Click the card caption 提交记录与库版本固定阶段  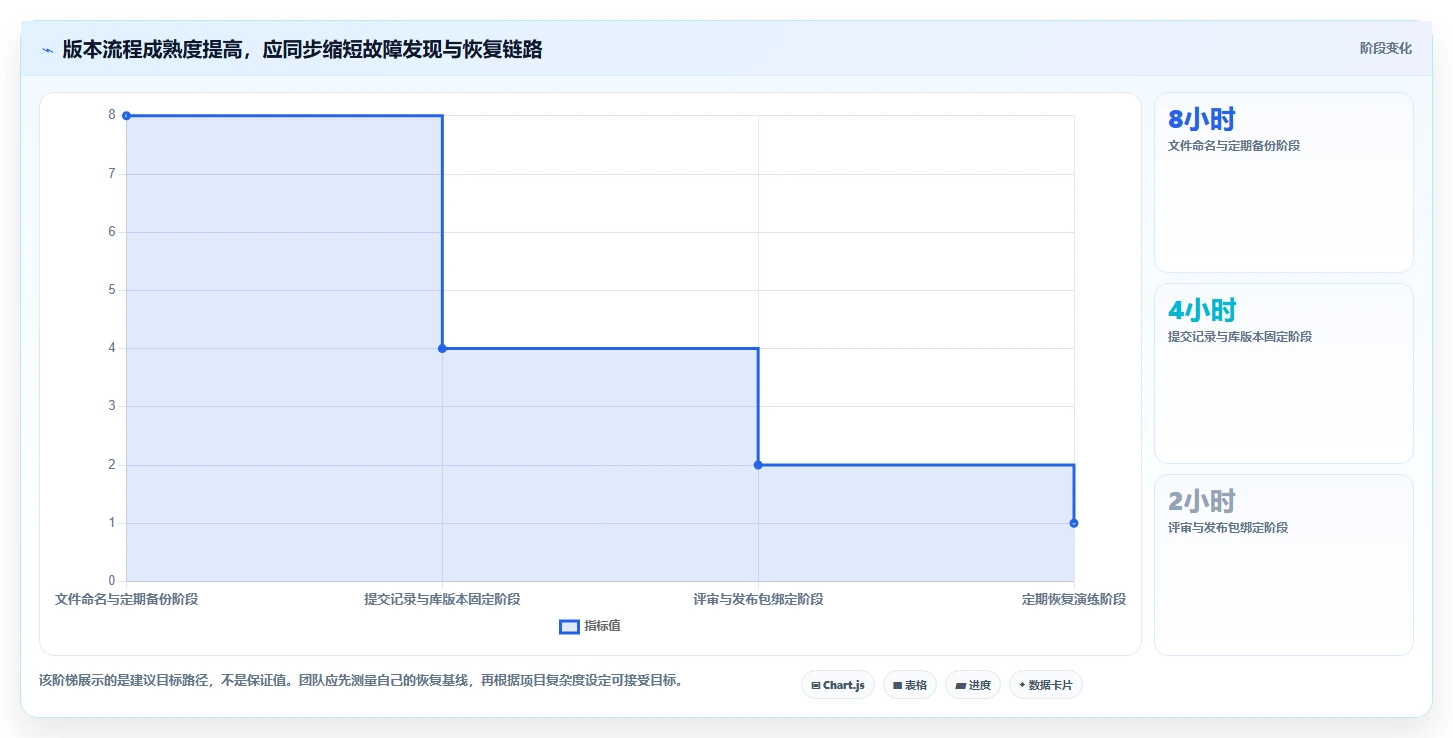pyautogui.click(x=1240, y=337)
